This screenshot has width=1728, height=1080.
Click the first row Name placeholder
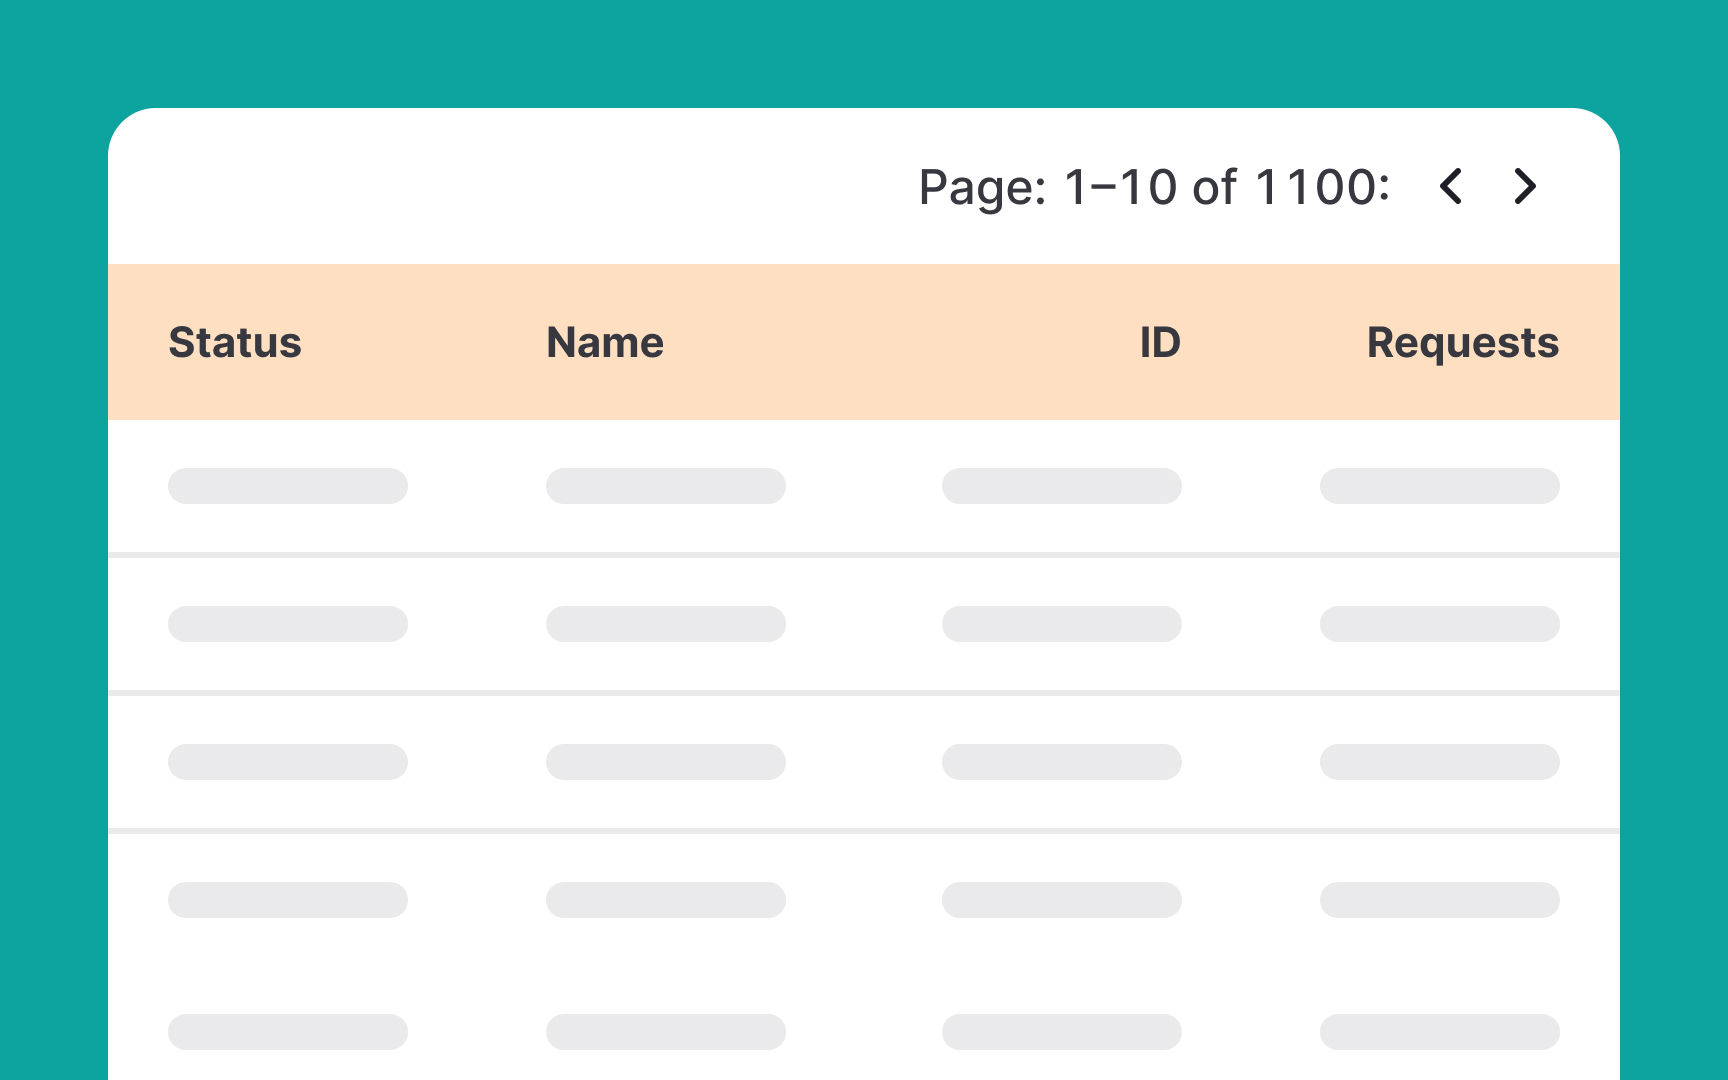665,486
